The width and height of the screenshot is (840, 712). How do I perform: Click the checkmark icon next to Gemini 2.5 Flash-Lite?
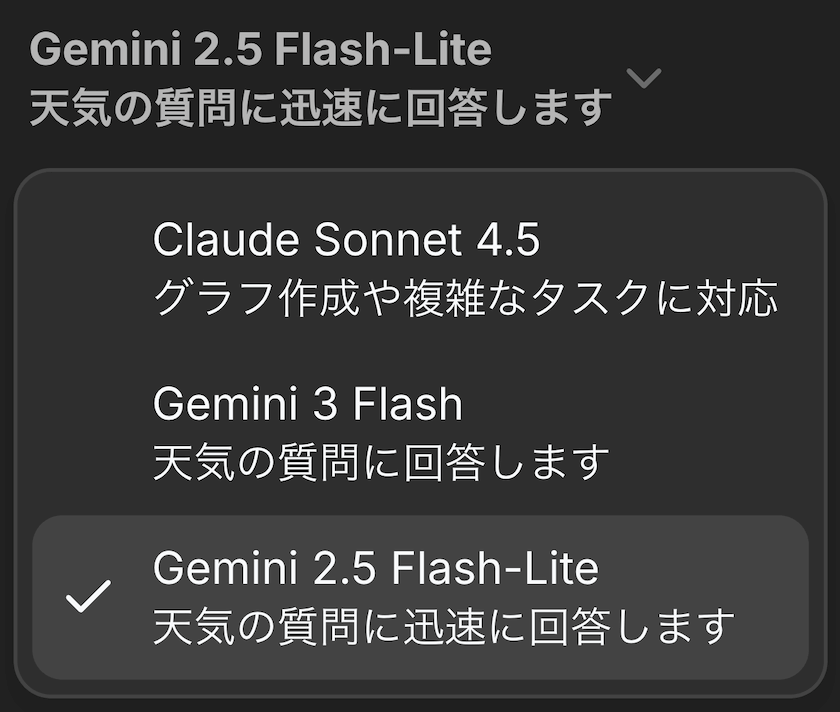click(88, 598)
